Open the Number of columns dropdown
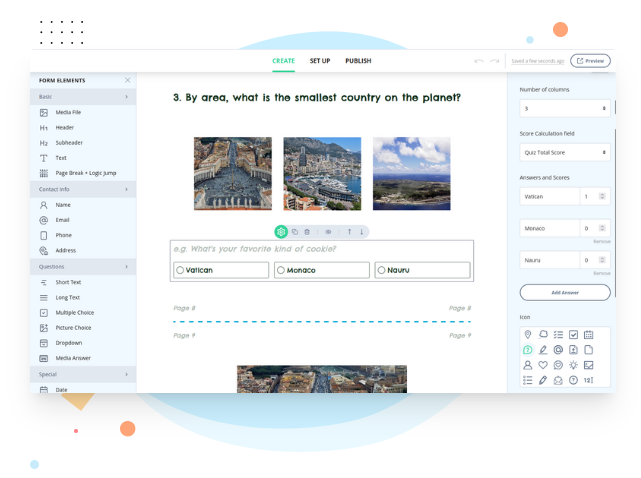Viewport: 641px width, 478px height. [564, 108]
